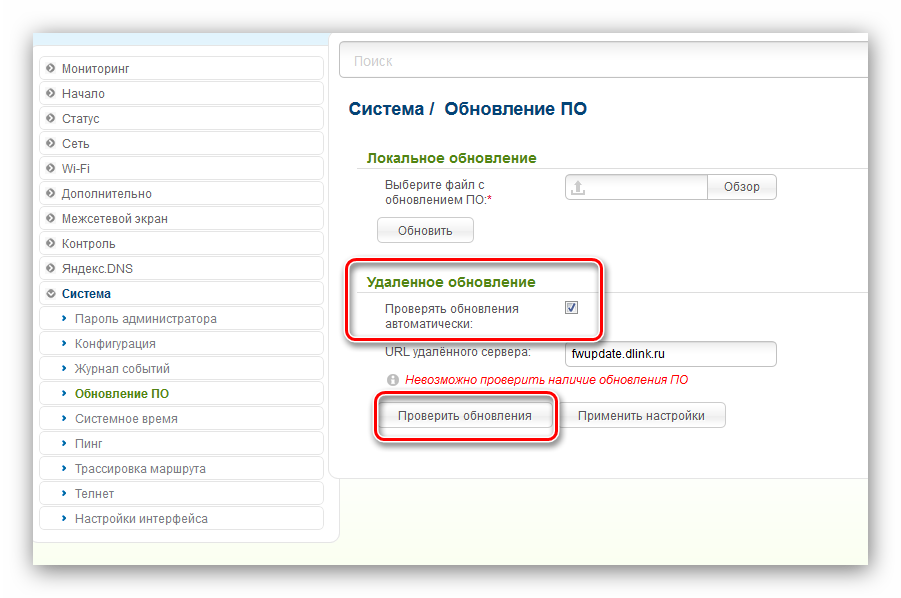Open the Телнет submenu page
901x598 pixels.
click(181, 493)
